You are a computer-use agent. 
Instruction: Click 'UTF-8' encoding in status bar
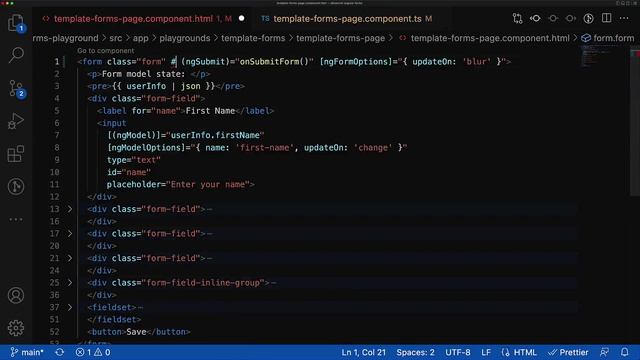click(x=458, y=352)
